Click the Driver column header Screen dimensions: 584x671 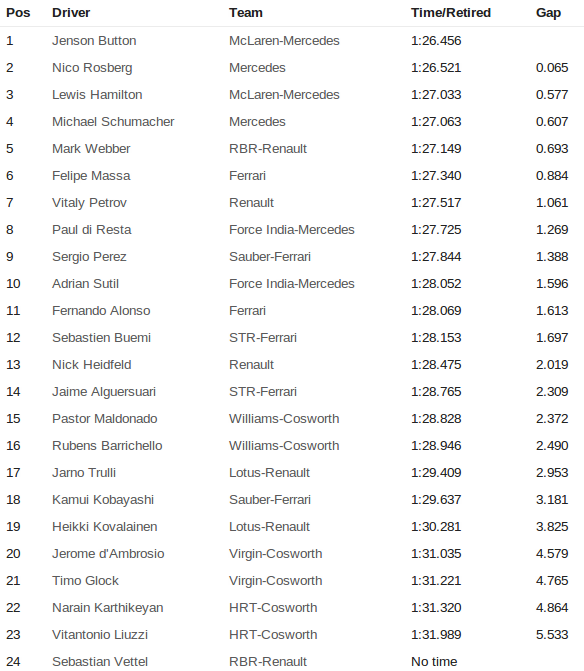pyautogui.click(x=71, y=13)
